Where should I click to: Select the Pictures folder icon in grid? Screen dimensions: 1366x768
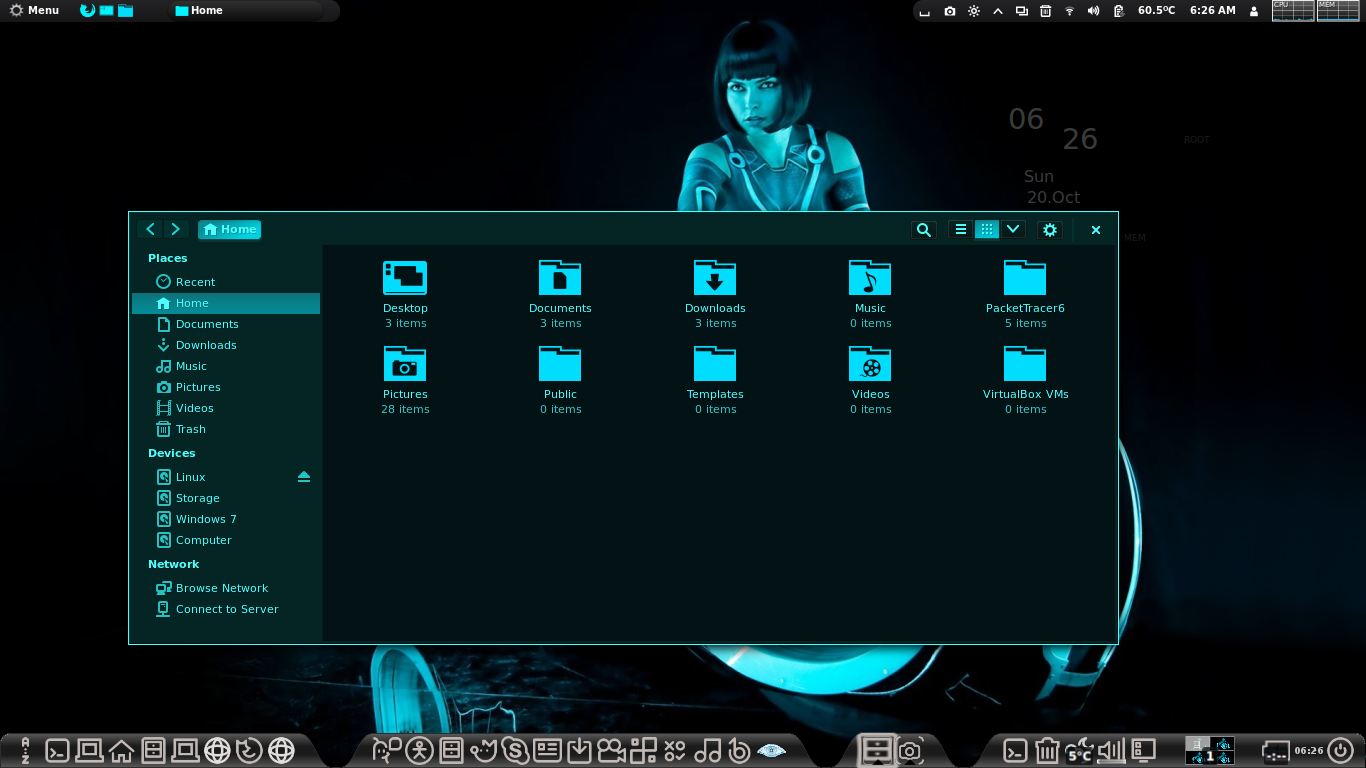tap(405, 364)
